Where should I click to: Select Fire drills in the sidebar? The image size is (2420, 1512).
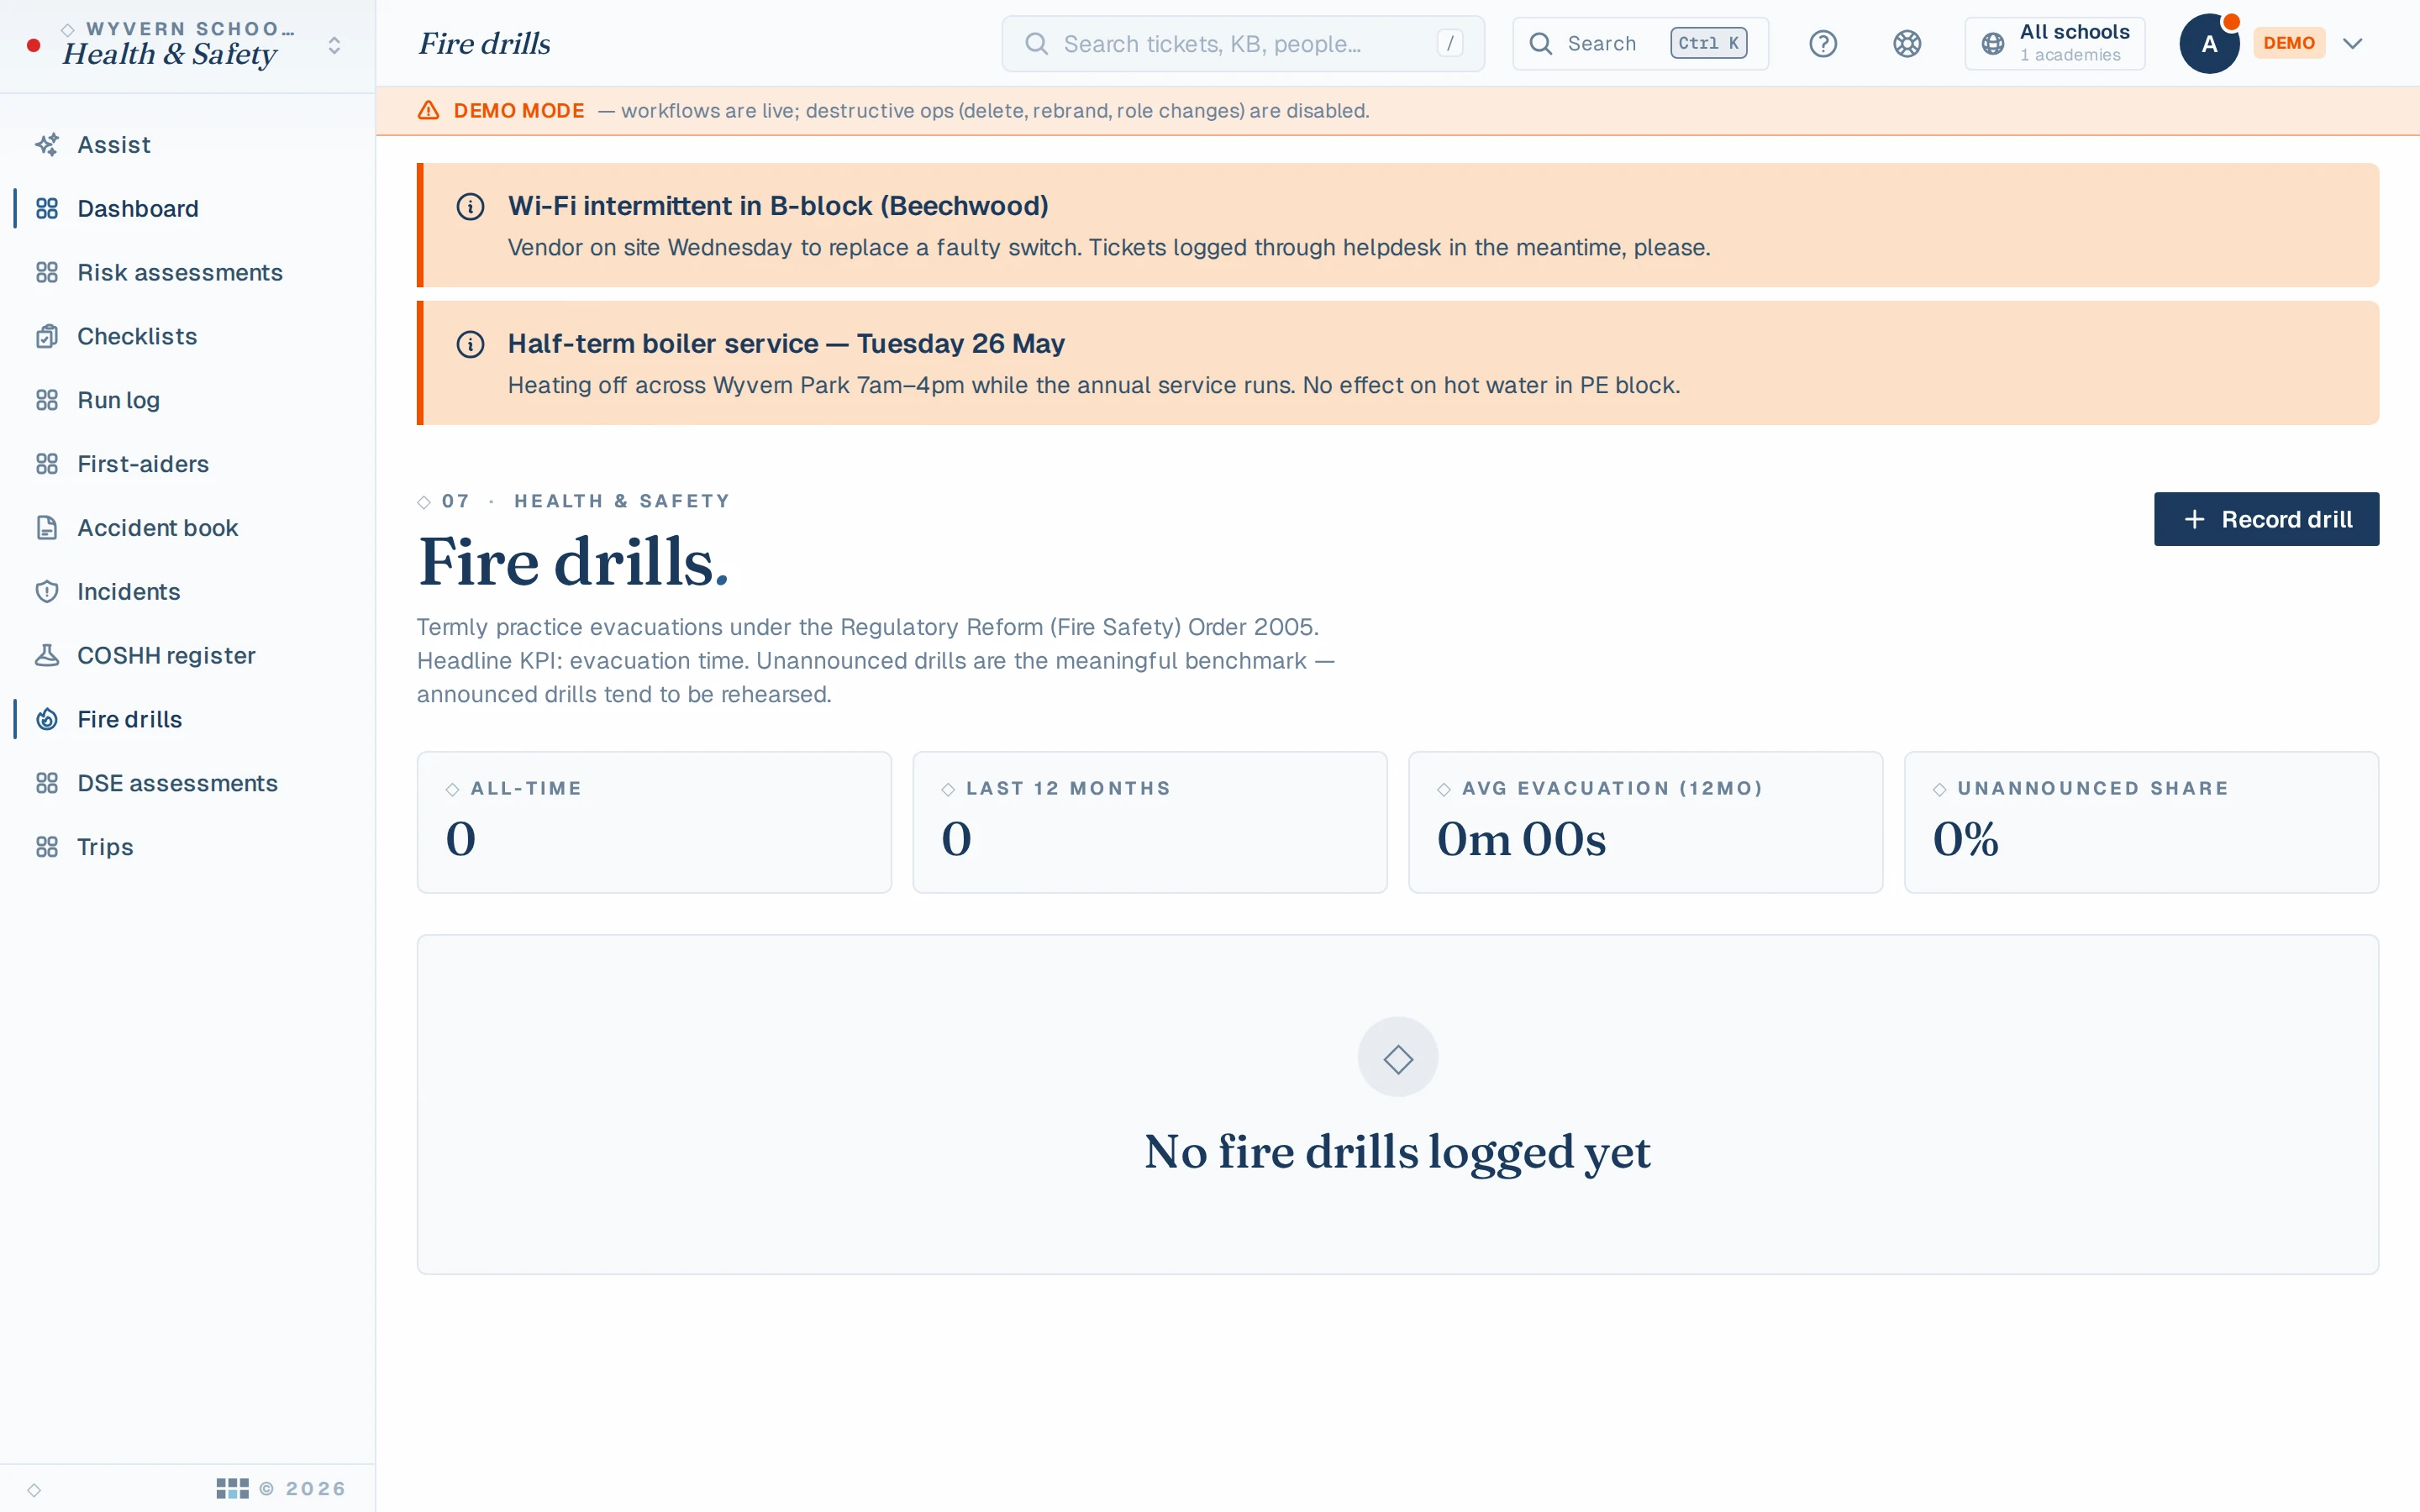pyautogui.click(x=187, y=720)
